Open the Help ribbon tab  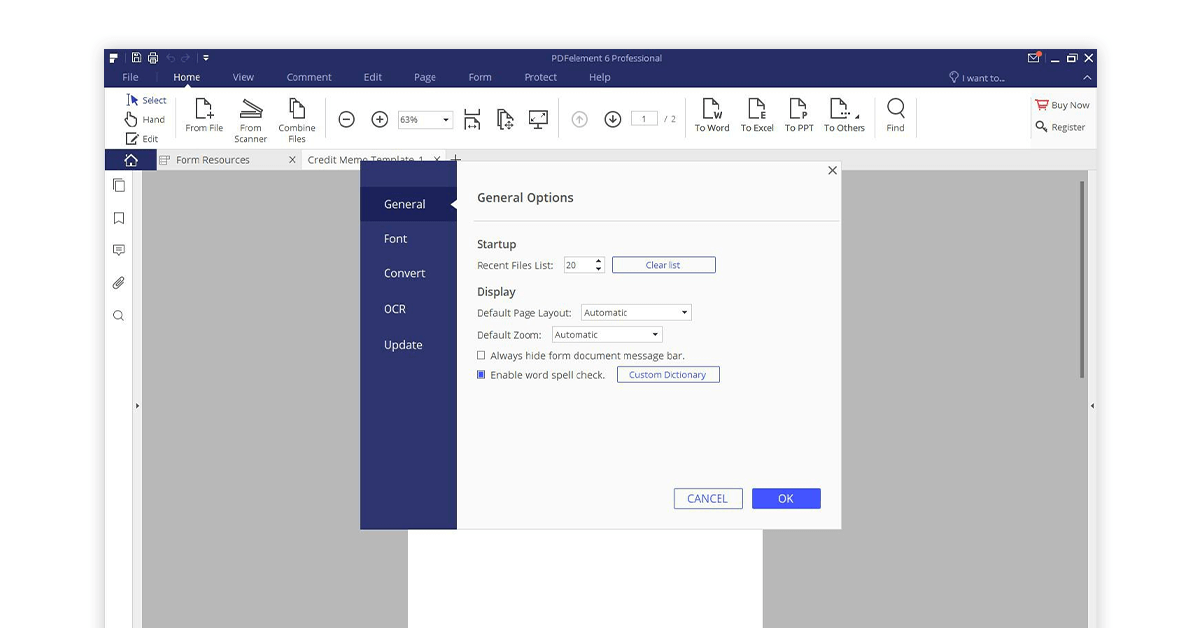coord(600,77)
